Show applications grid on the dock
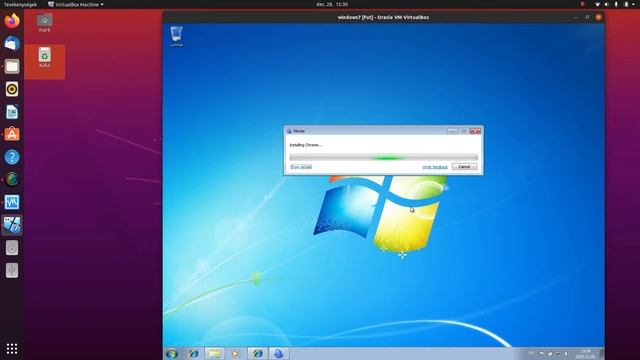The width and height of the screenshot is (640, 360). [12, 348]
